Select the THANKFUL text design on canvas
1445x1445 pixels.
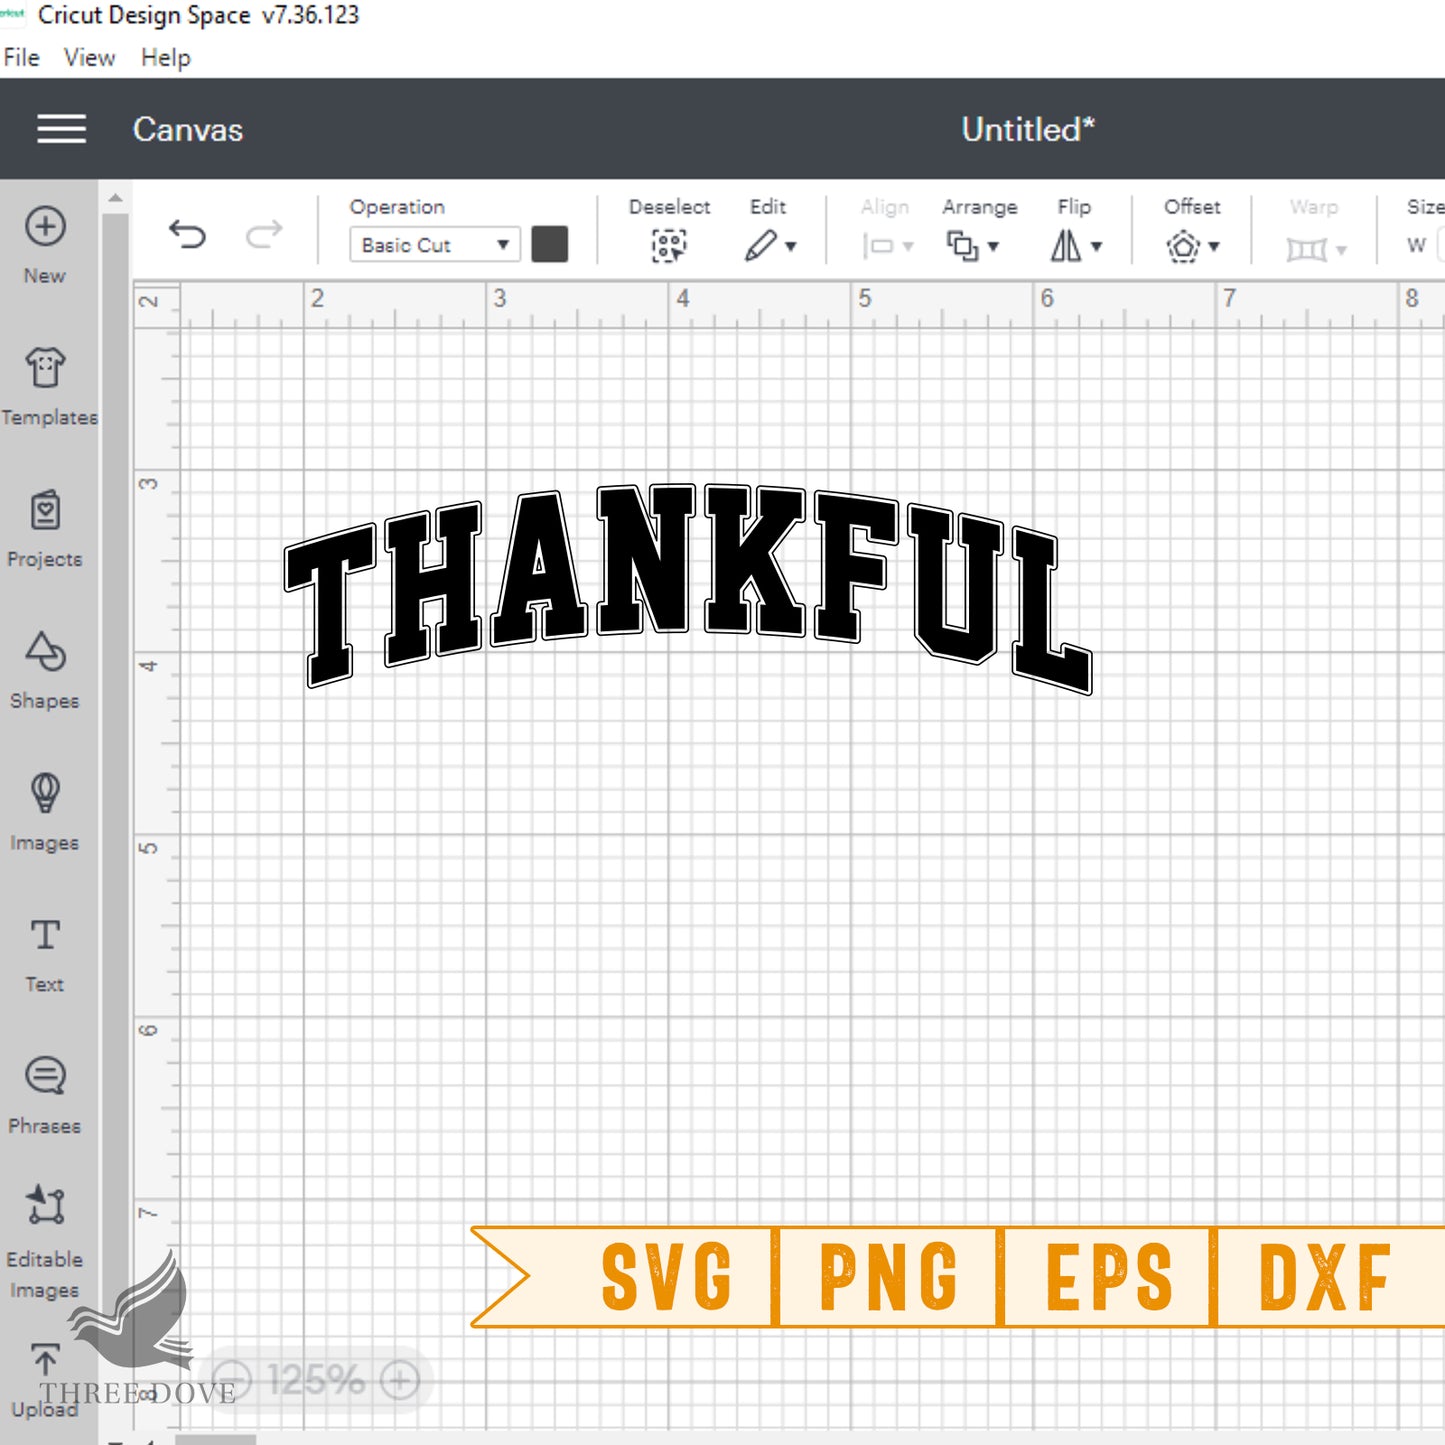click(x=688, y=589)
